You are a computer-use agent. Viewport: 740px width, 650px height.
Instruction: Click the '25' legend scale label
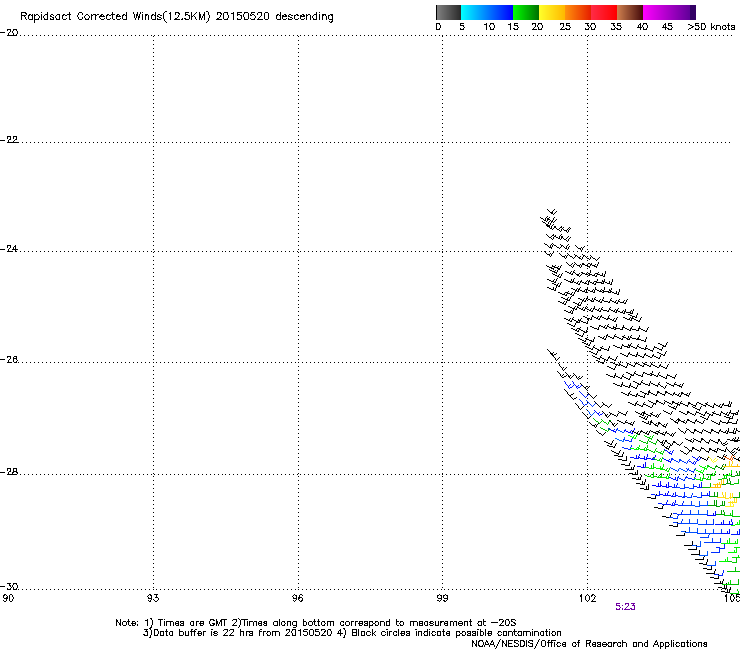[565, 27]
